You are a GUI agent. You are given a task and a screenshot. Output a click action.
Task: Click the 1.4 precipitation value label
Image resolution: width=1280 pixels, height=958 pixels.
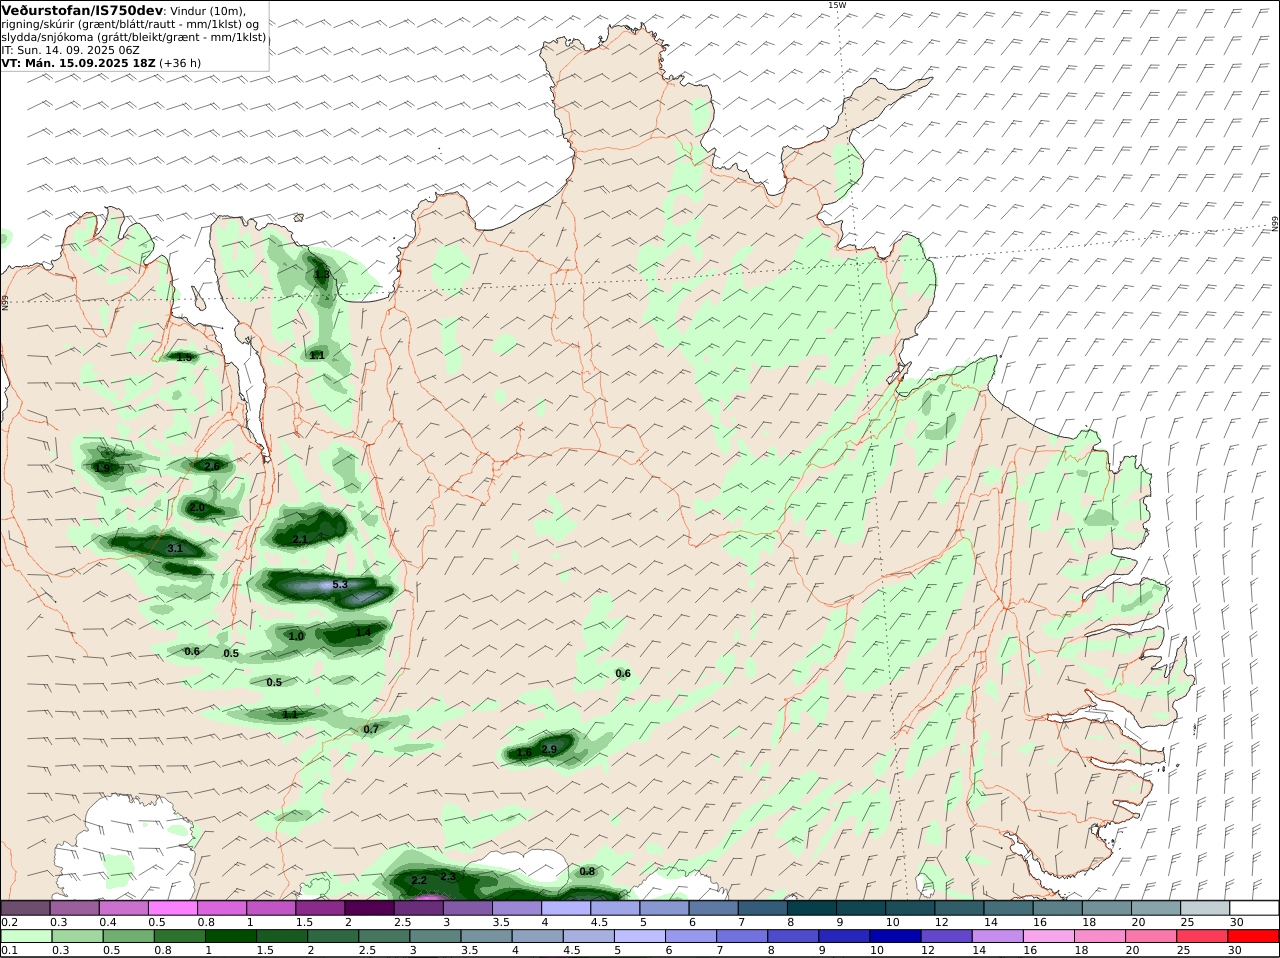pos(363,632)
